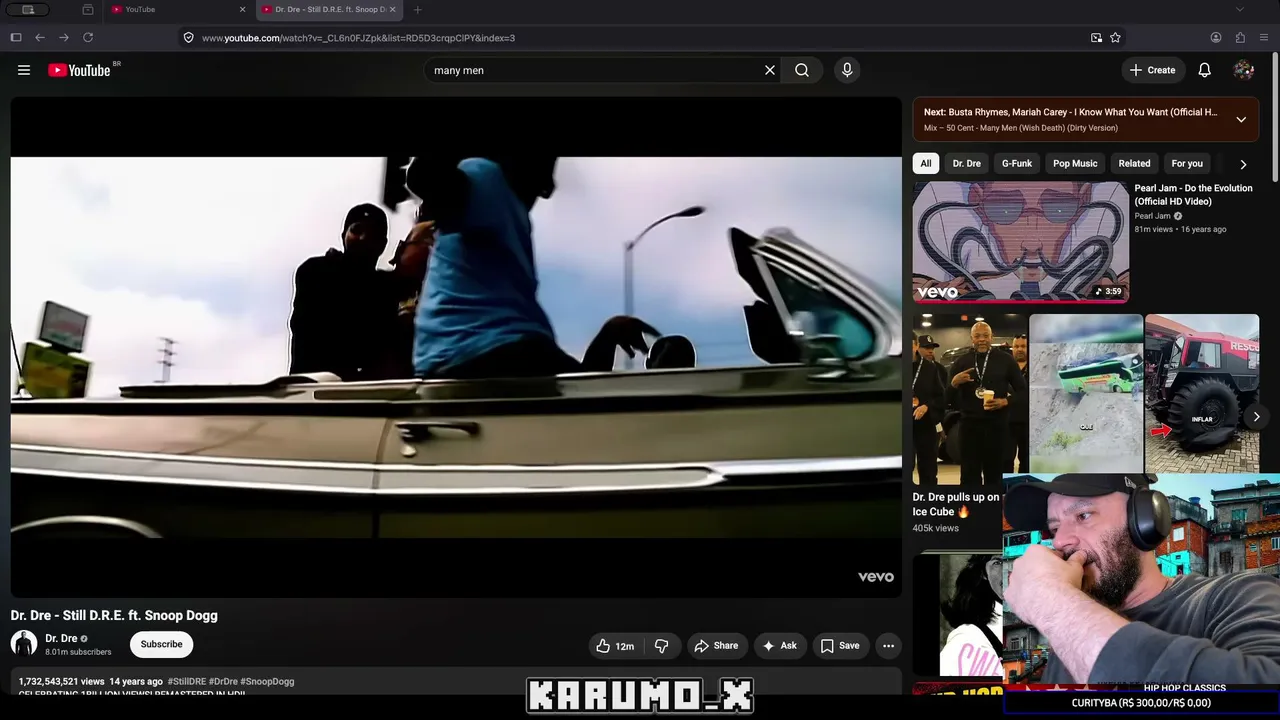Select the For you filter chip
This screenshot has width=1280, height=720.
(x=1187, y=164)
